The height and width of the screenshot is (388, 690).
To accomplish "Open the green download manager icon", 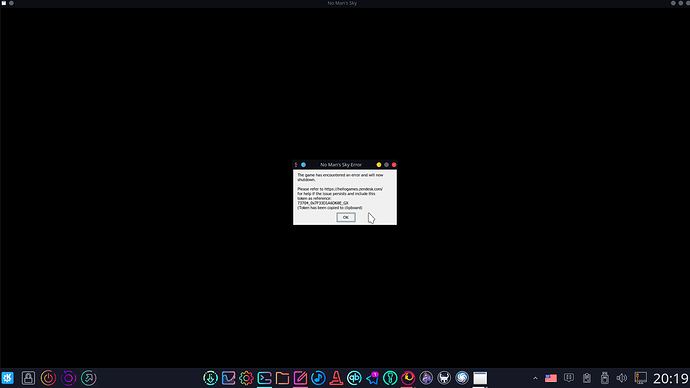I will tap(210, 378).
